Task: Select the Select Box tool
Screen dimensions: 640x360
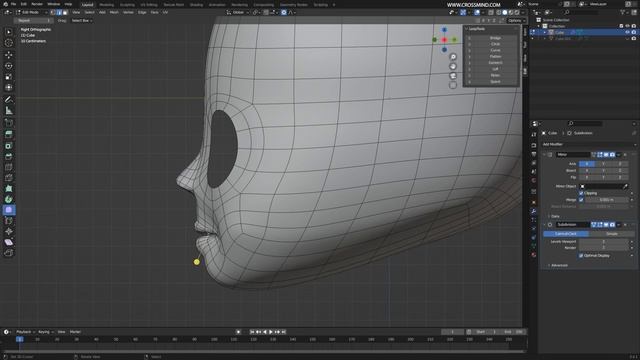Action: [x=9, y=32]
